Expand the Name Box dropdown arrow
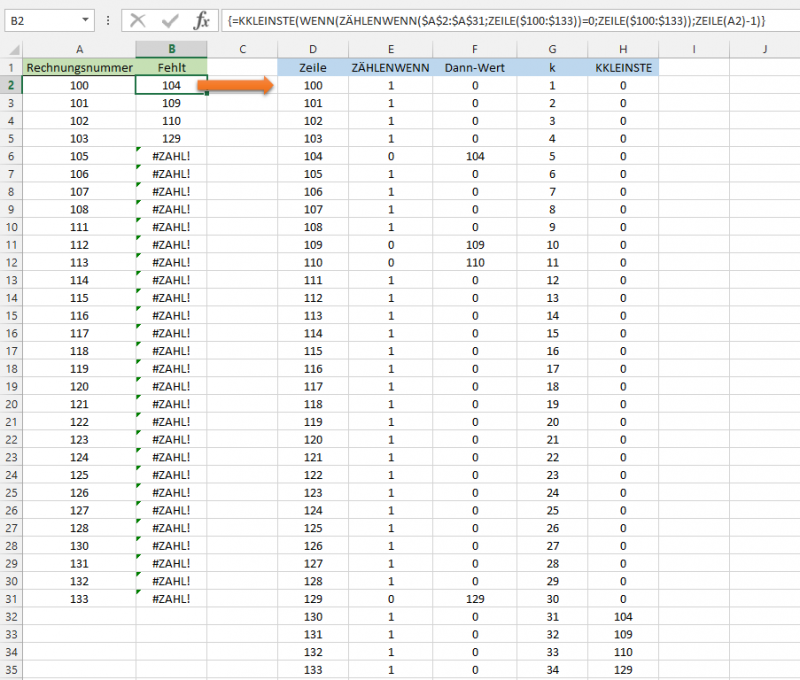 tap(88, 20)
